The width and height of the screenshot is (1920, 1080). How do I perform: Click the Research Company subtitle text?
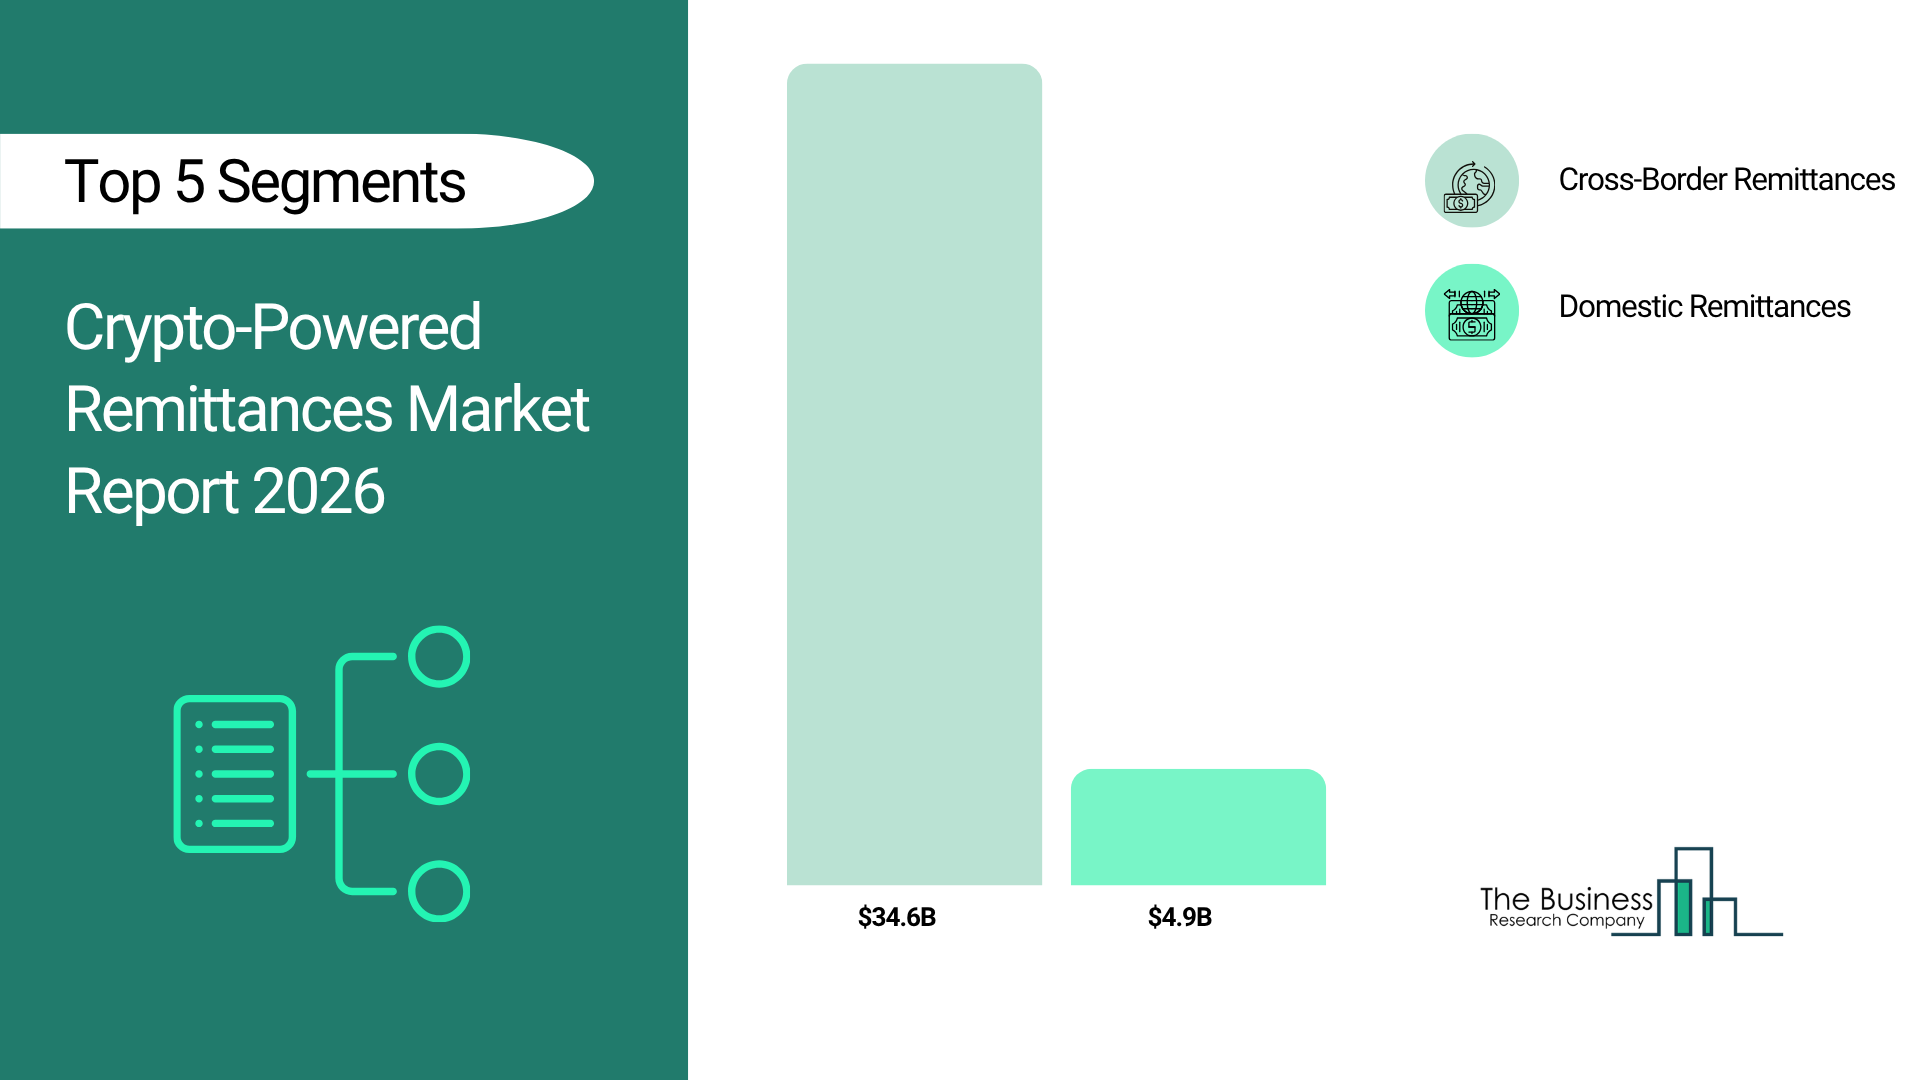point(1566,921)
